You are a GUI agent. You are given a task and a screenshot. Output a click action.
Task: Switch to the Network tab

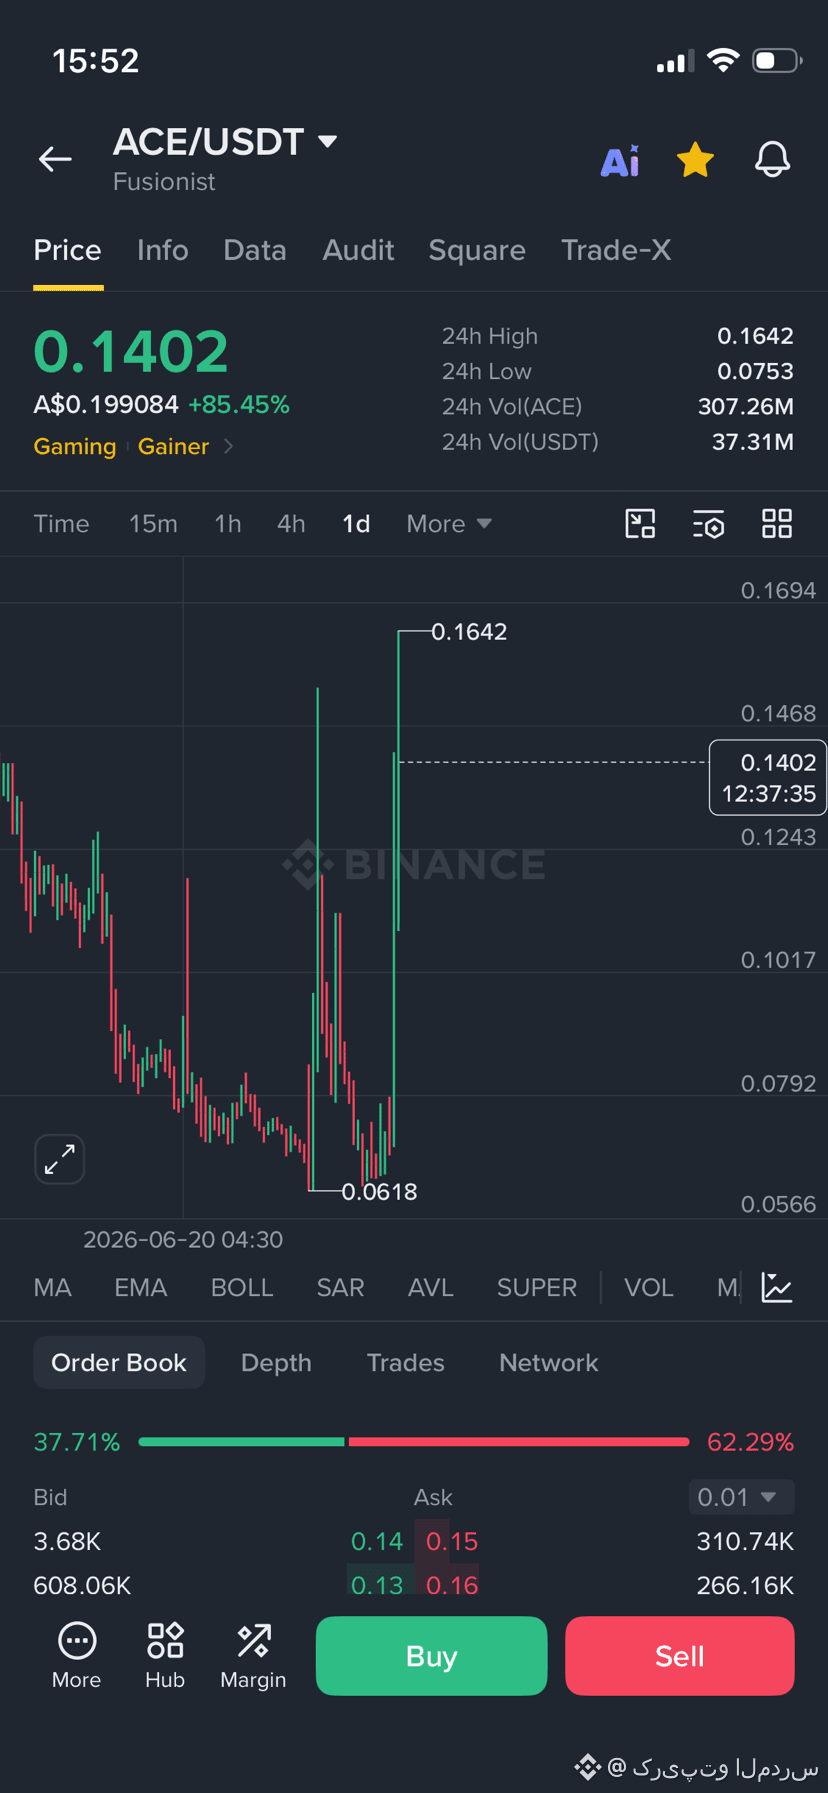tap(549, 1363)
